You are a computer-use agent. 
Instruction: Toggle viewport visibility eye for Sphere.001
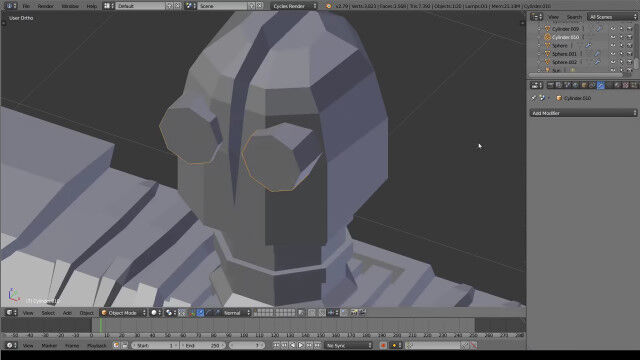(x=613, y=54)
